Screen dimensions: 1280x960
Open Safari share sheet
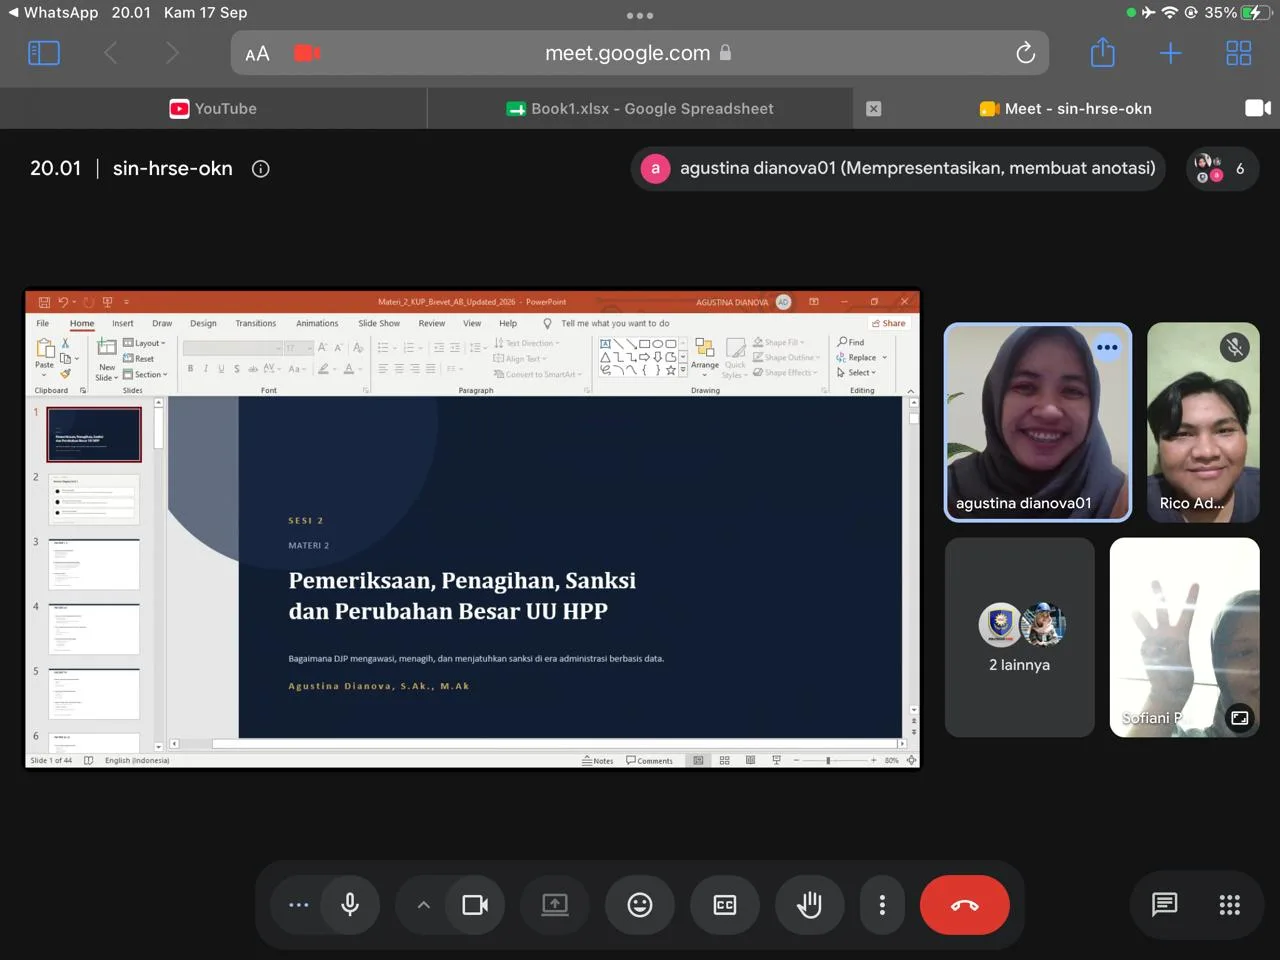click(x=1103, y=52)
